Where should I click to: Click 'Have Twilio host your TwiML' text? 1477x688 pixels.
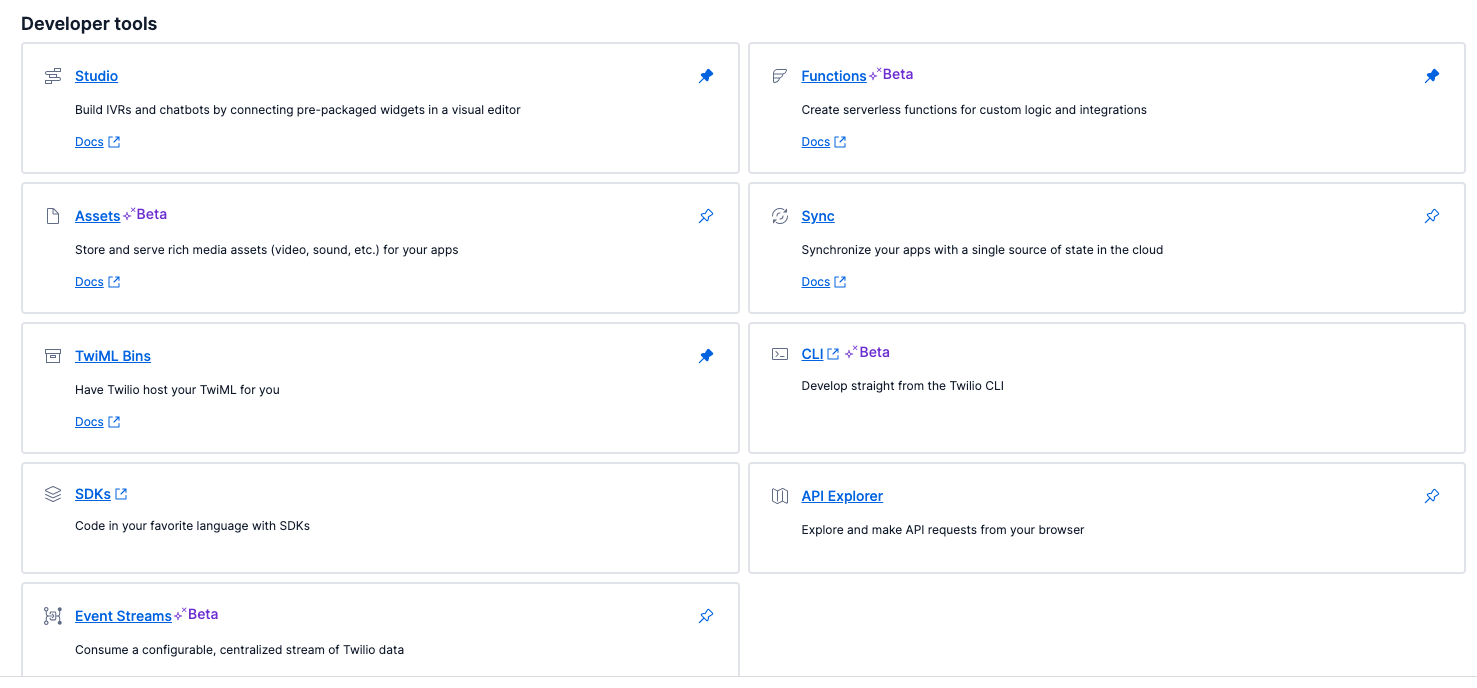pyautogui.click(x=177, y=390)
